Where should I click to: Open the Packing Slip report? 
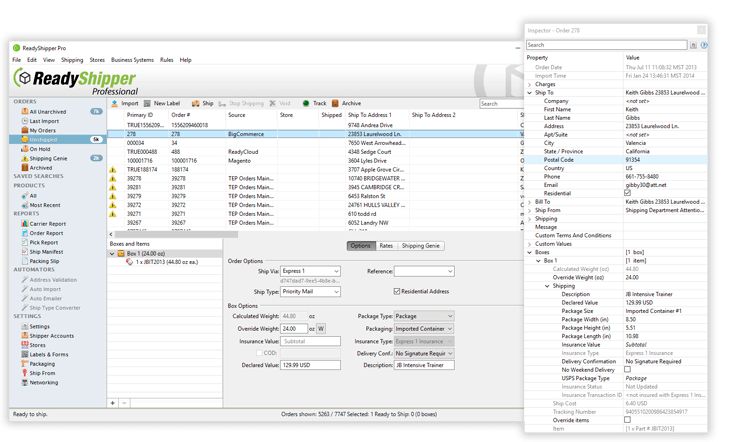click(44, 261)
